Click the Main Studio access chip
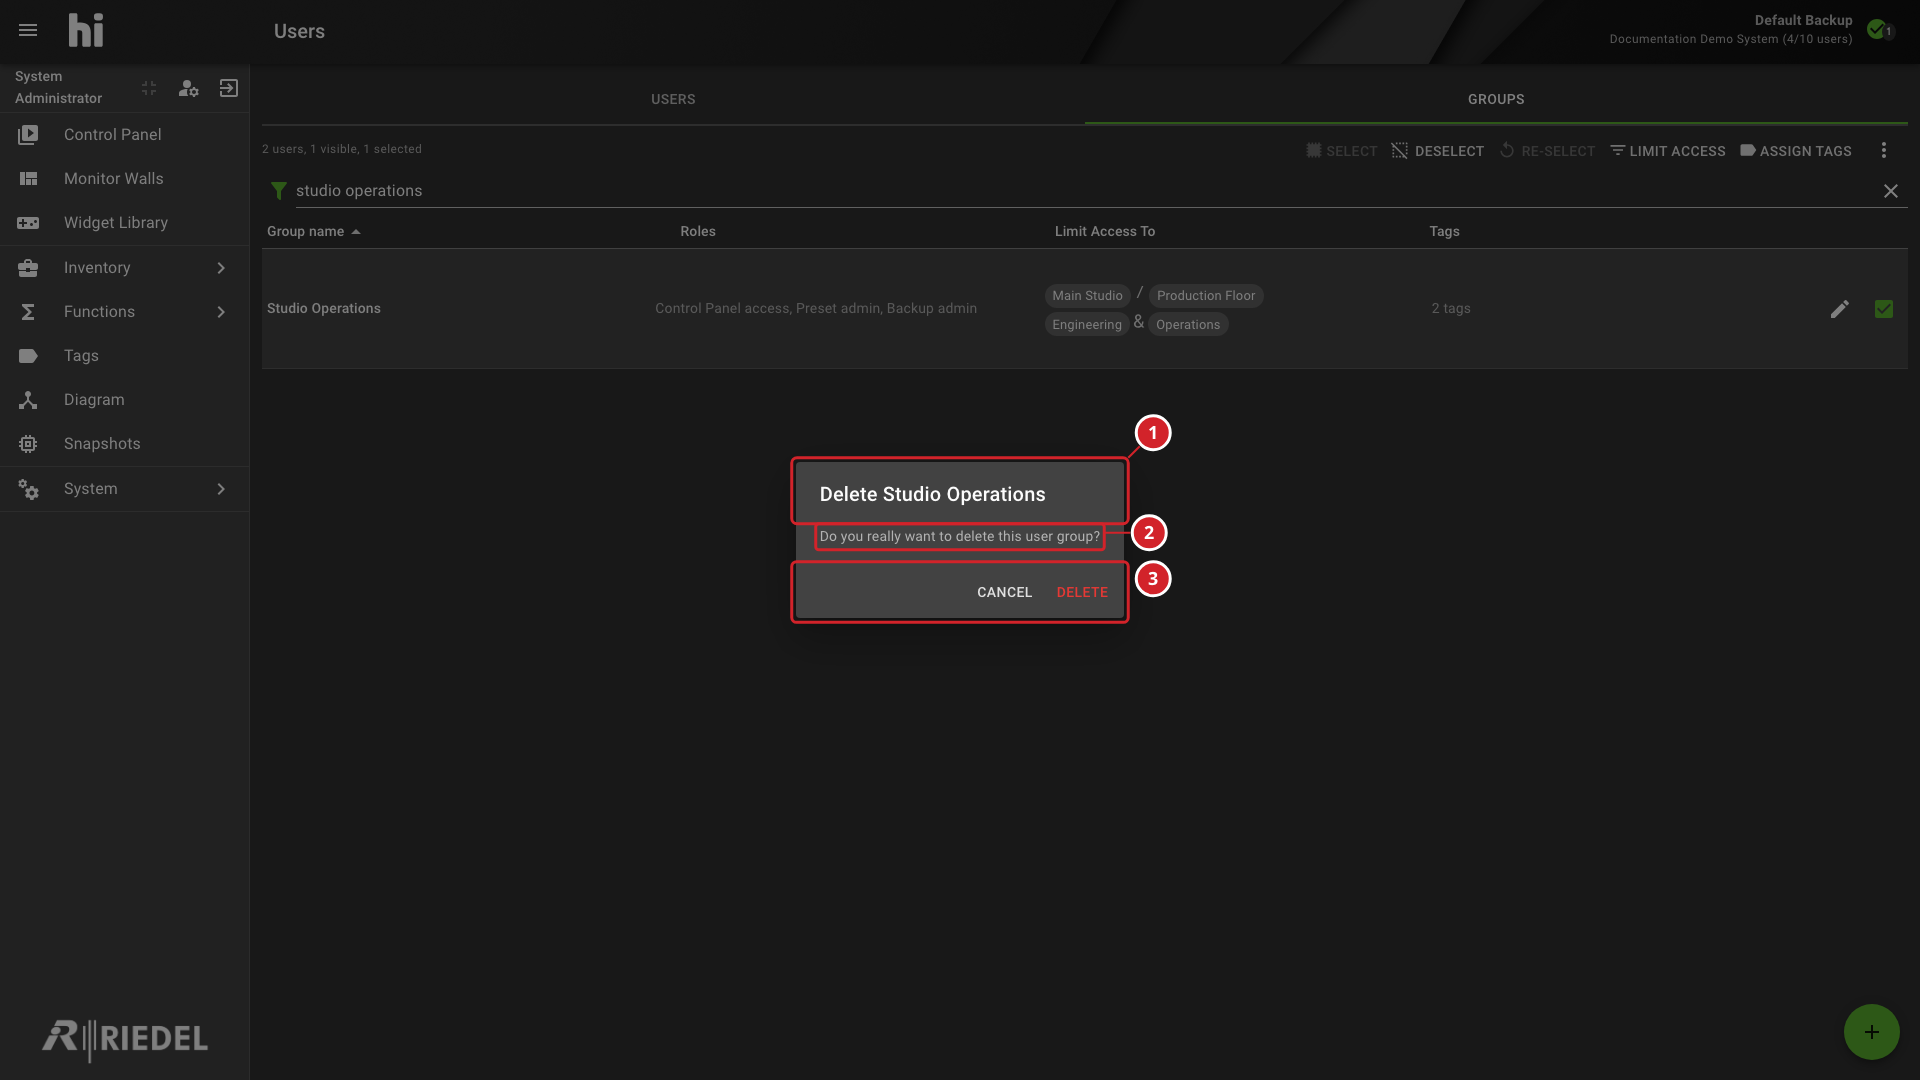Screen dimensions: 1920x1080 (x=1087, y=296)
